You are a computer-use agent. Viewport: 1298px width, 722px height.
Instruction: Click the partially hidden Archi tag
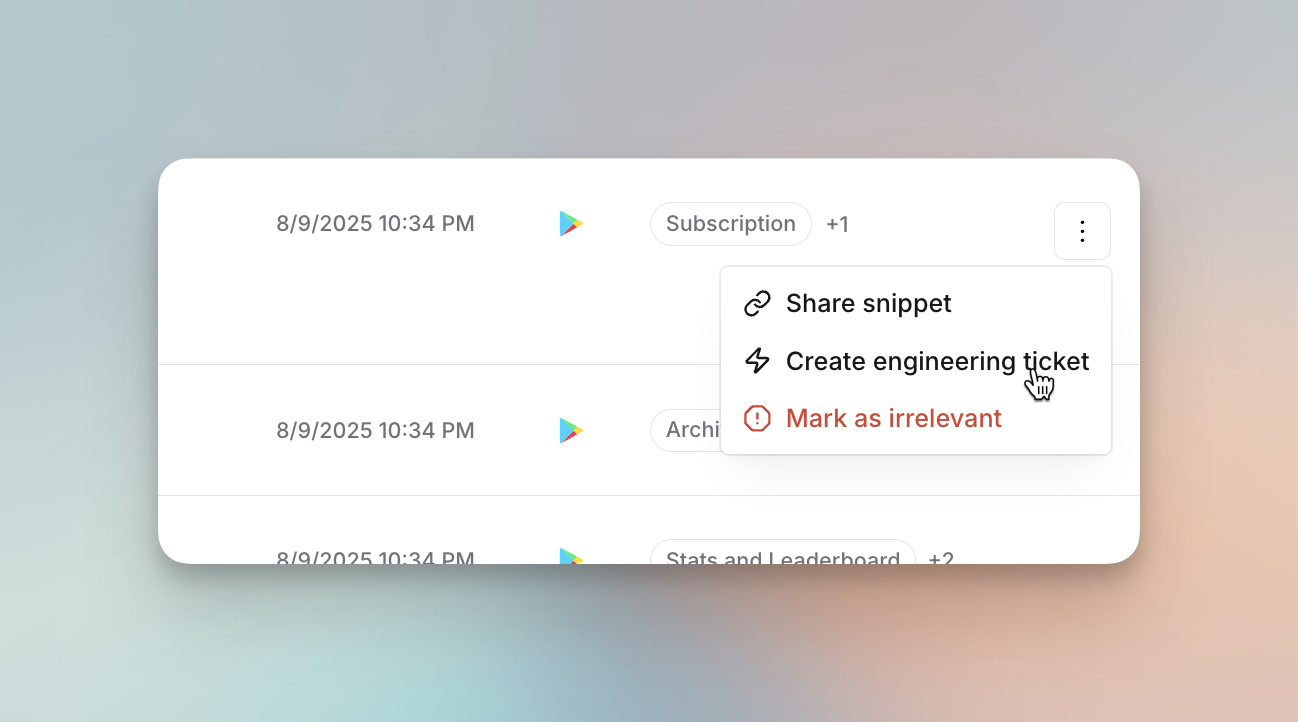click(x=686, y=430)
